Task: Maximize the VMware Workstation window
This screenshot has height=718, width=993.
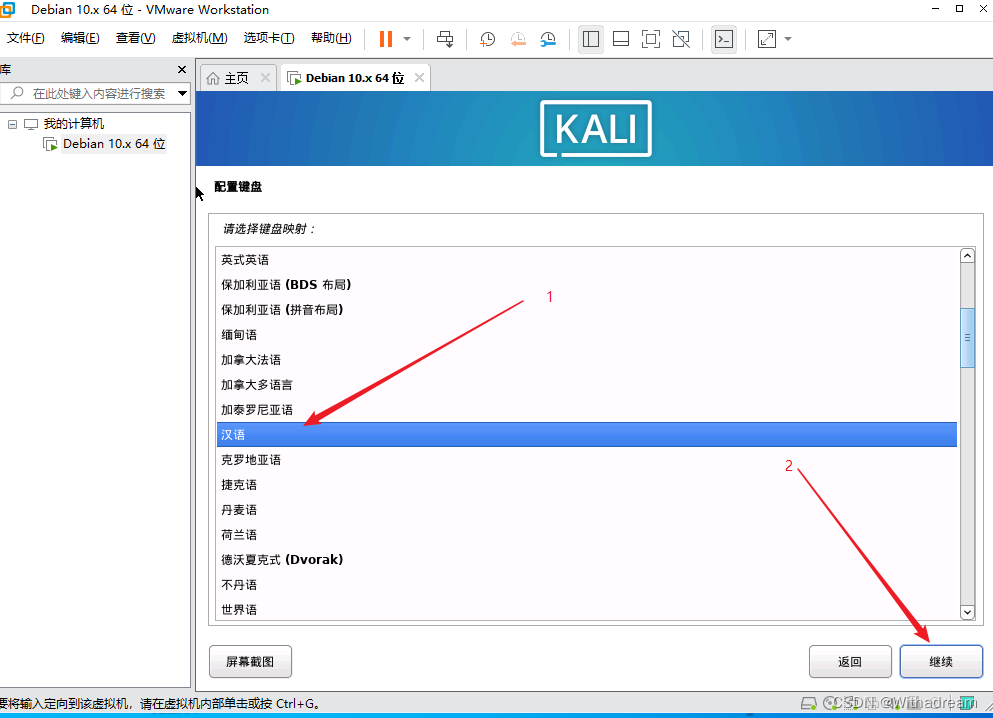Action: coord(959,9)
